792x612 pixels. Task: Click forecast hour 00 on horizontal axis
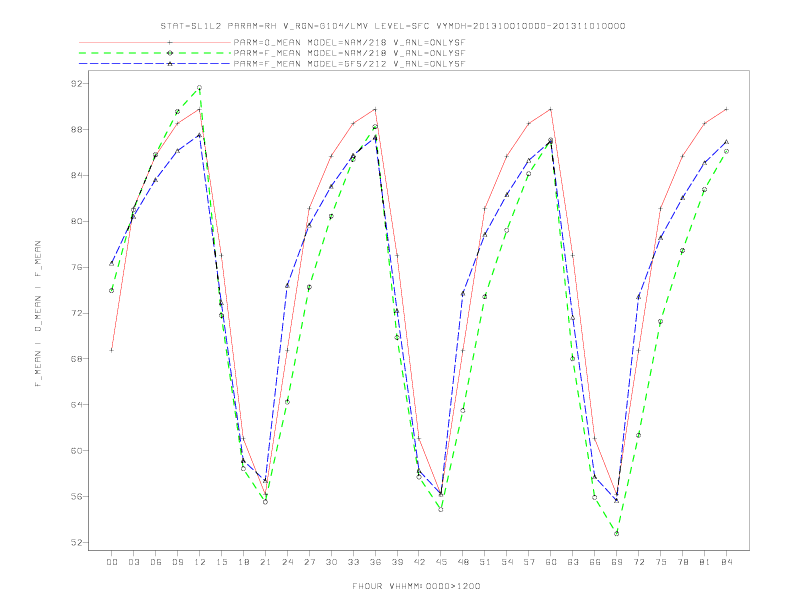click(112, 562)
